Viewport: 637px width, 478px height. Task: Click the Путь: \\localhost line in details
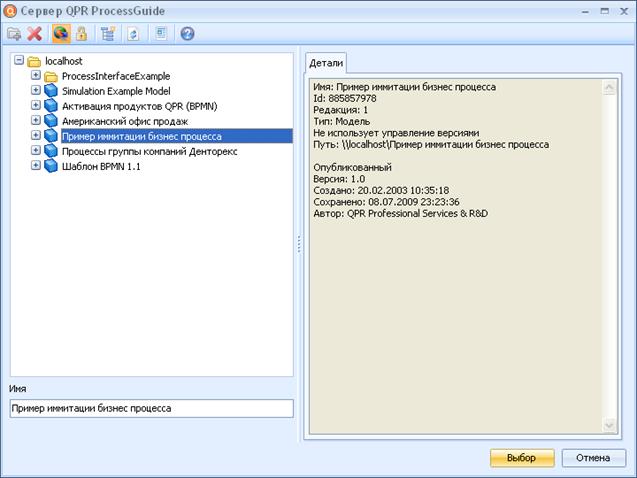tap(431, 145)
